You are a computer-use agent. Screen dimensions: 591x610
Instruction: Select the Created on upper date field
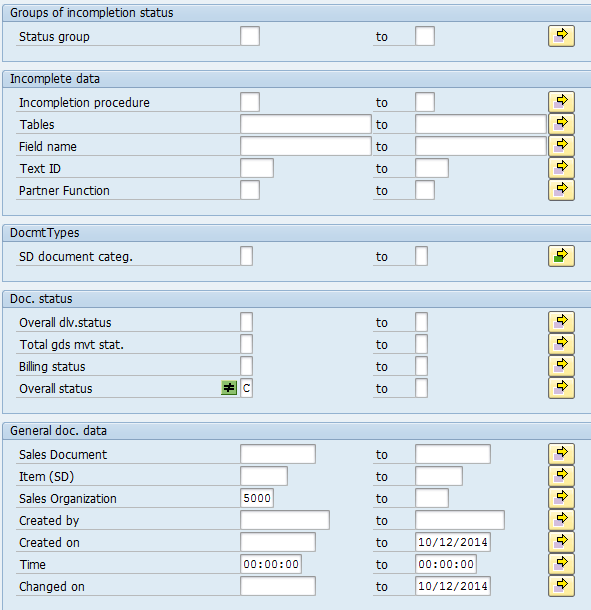click(x=452, y=542)
